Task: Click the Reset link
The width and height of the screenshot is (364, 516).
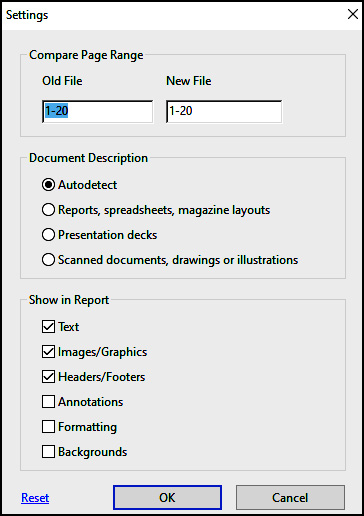Action: (x=35, y=498)
